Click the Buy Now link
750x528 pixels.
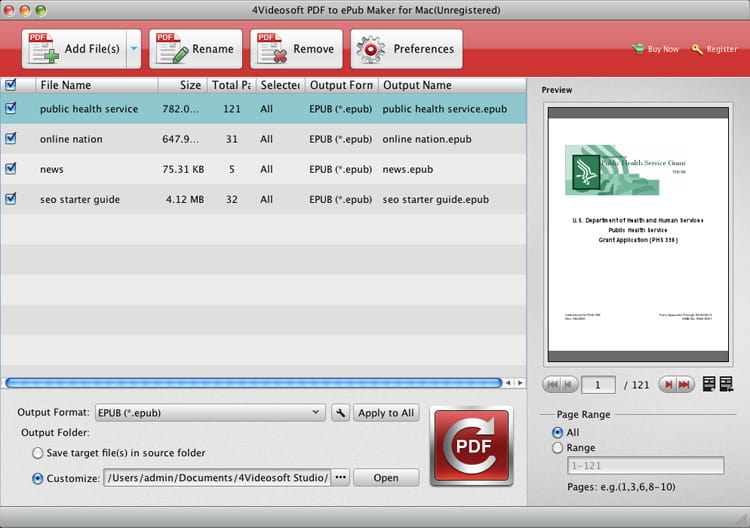655,49
